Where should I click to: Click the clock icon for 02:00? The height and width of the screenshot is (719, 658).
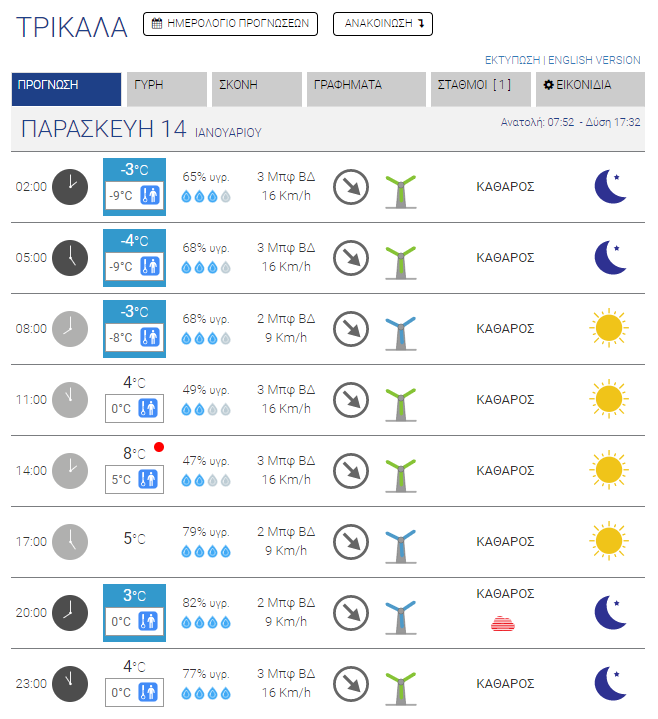pyautogui.click(x=70, y=186)
